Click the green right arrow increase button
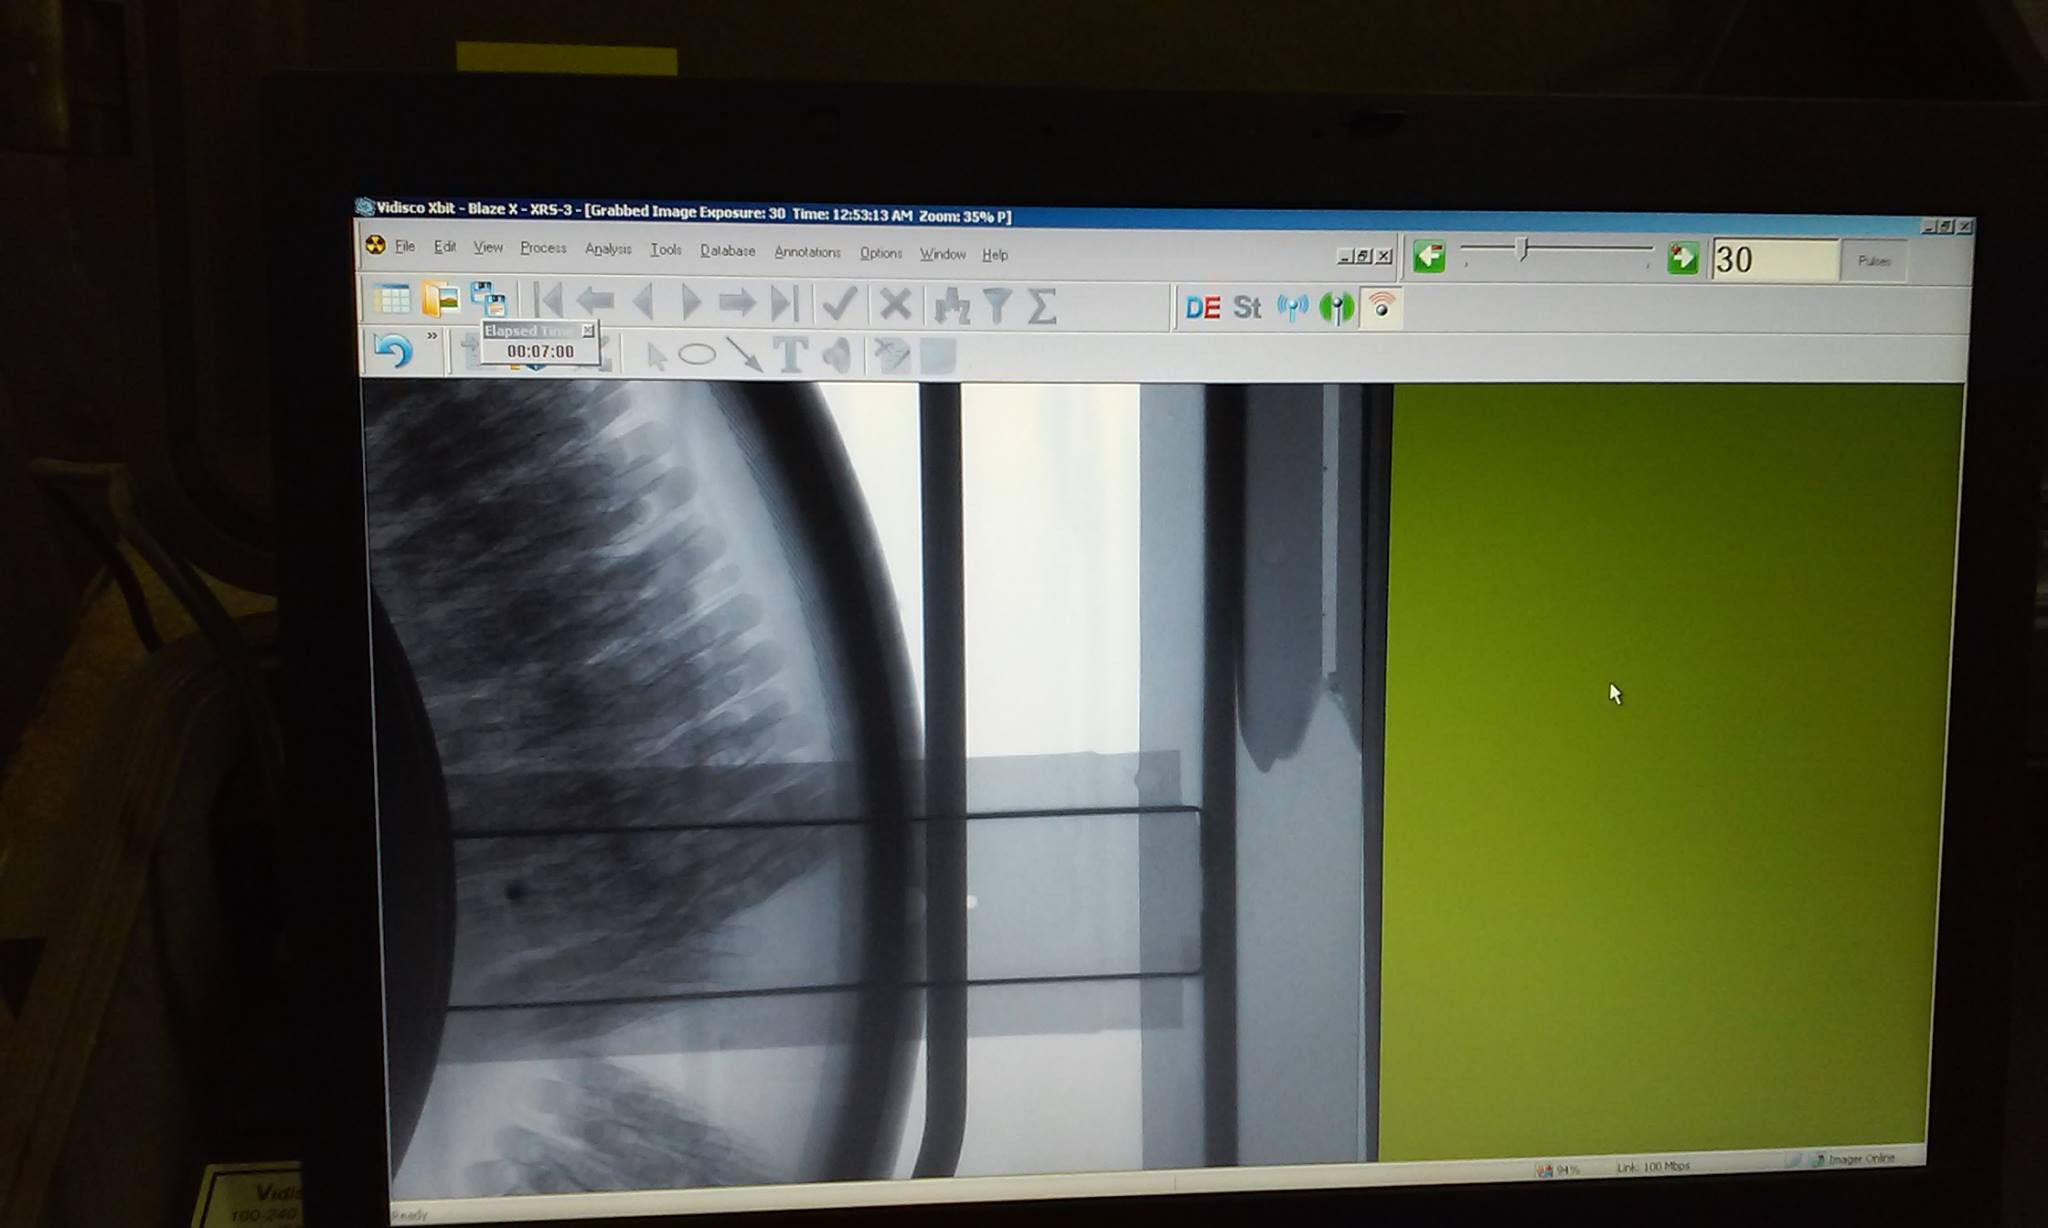The width and height of the screenshot is (2048, 1228). 1682,259
